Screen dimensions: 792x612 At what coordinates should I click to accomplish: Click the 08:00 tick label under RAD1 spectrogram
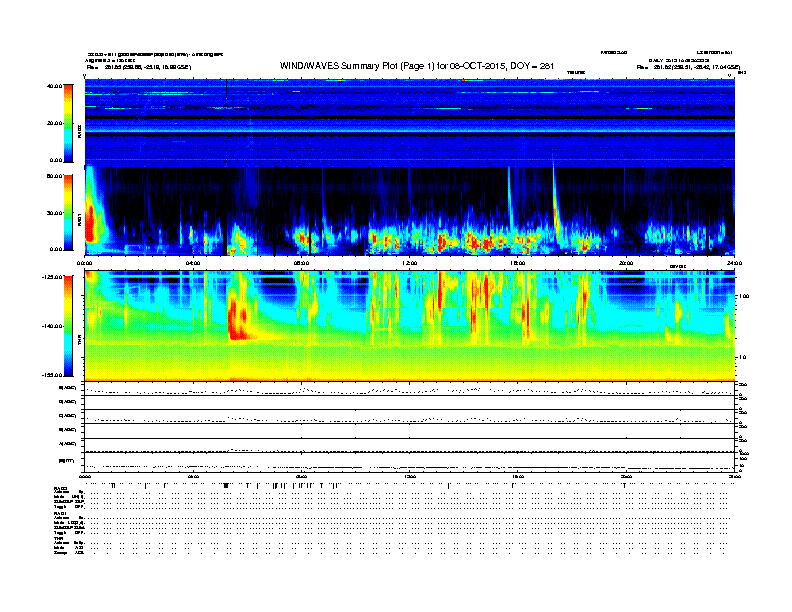(301, 263)
